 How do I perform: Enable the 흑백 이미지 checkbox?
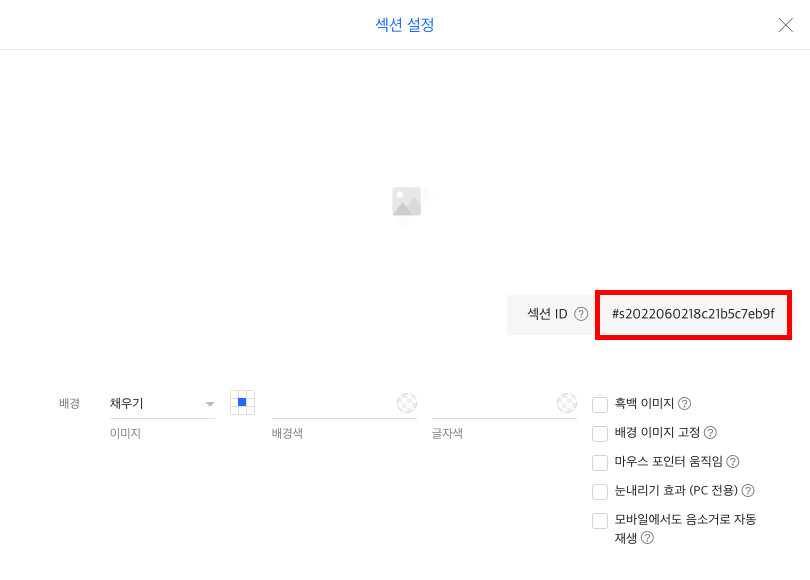pyautogui.click(x=600, y=404)
